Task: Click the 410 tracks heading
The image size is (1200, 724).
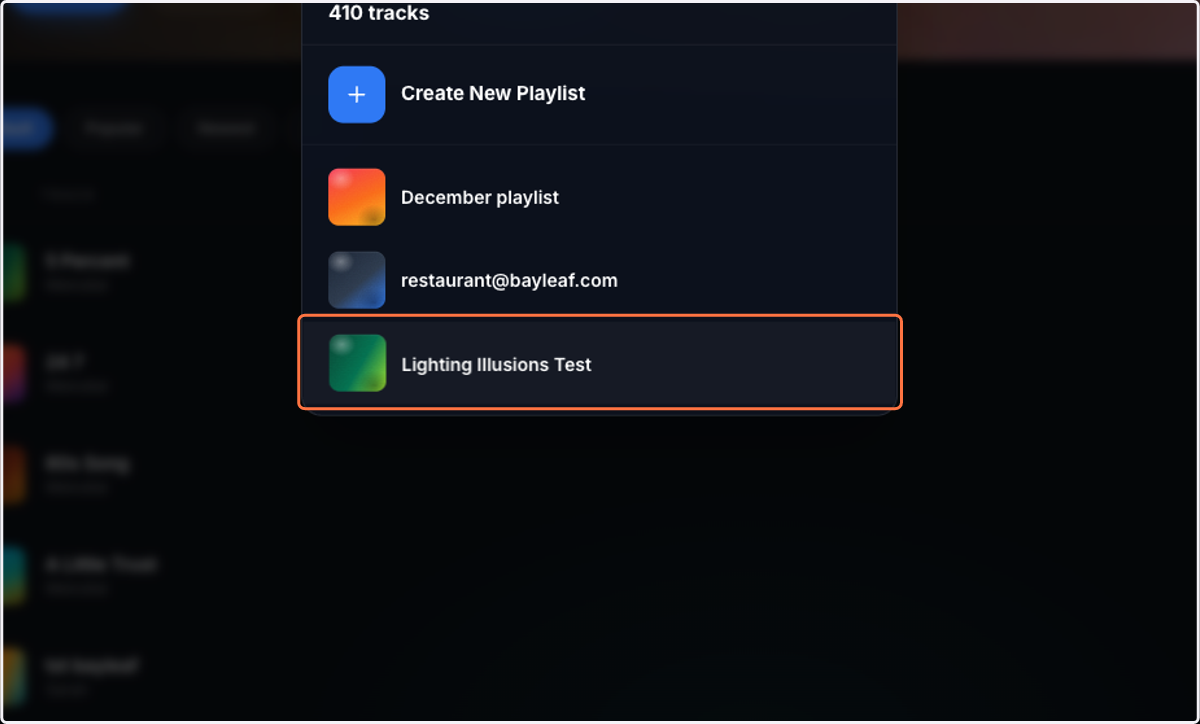Action: click(x=379, y=13)
